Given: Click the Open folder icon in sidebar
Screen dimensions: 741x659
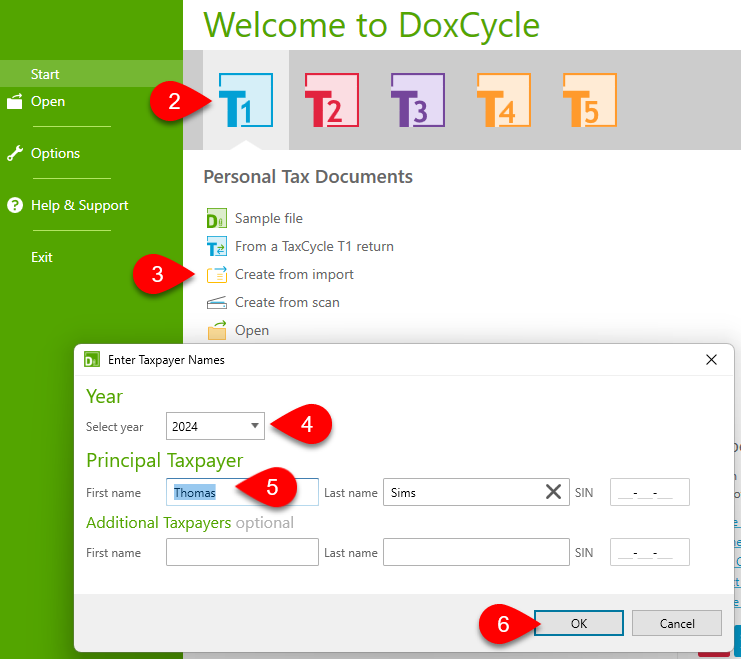Looking at the screenshot, I should (x=15, y=101).
